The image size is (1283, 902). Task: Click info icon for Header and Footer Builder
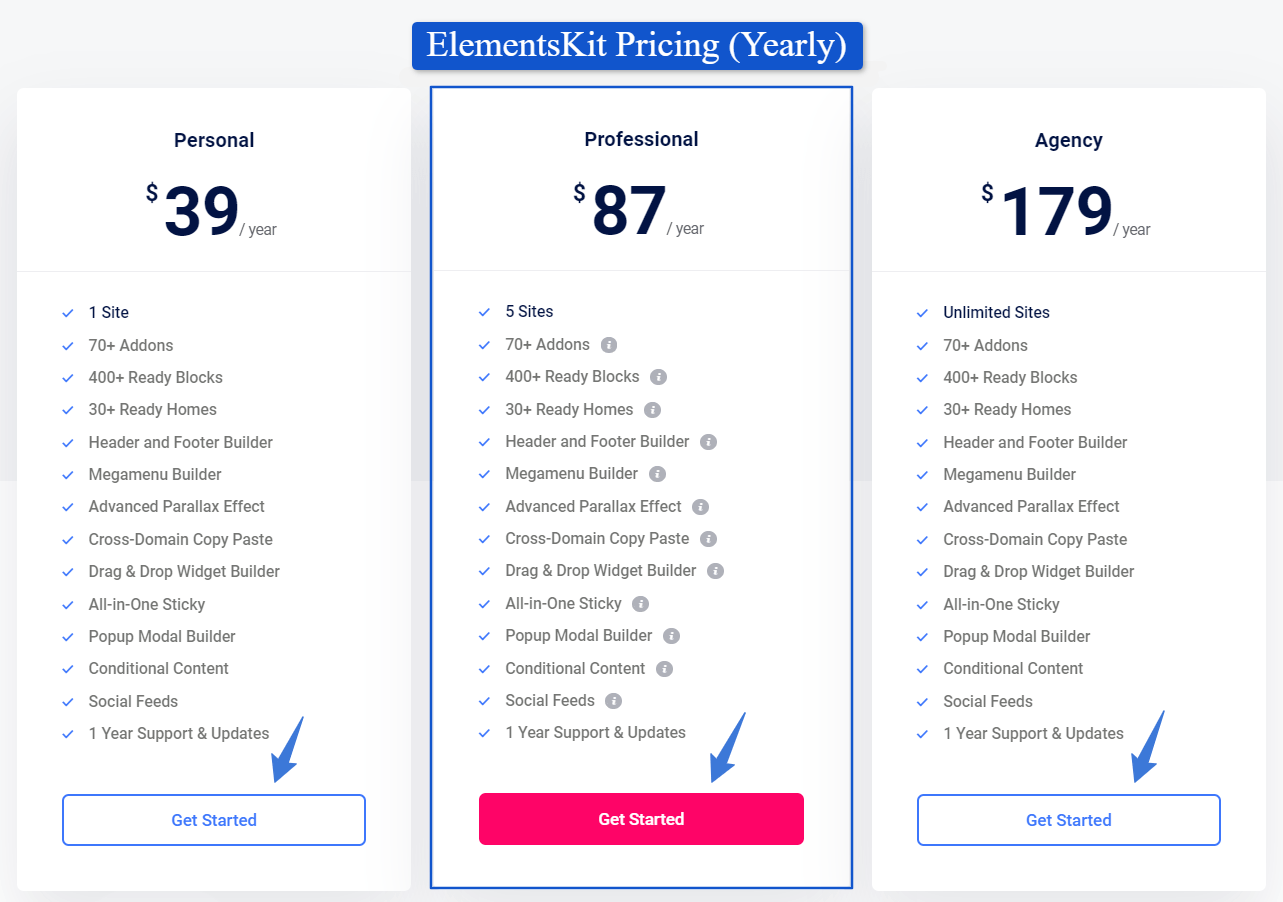[x=709, y=442]
